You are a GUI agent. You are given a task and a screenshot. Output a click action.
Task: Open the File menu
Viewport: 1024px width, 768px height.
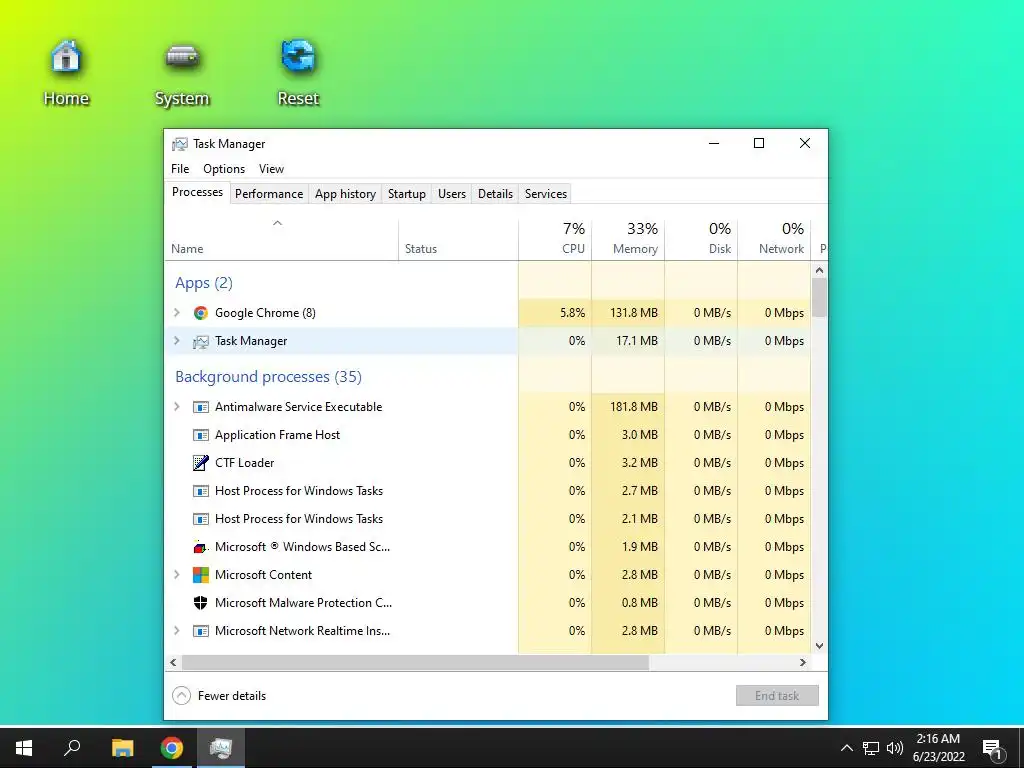[180, 169]
